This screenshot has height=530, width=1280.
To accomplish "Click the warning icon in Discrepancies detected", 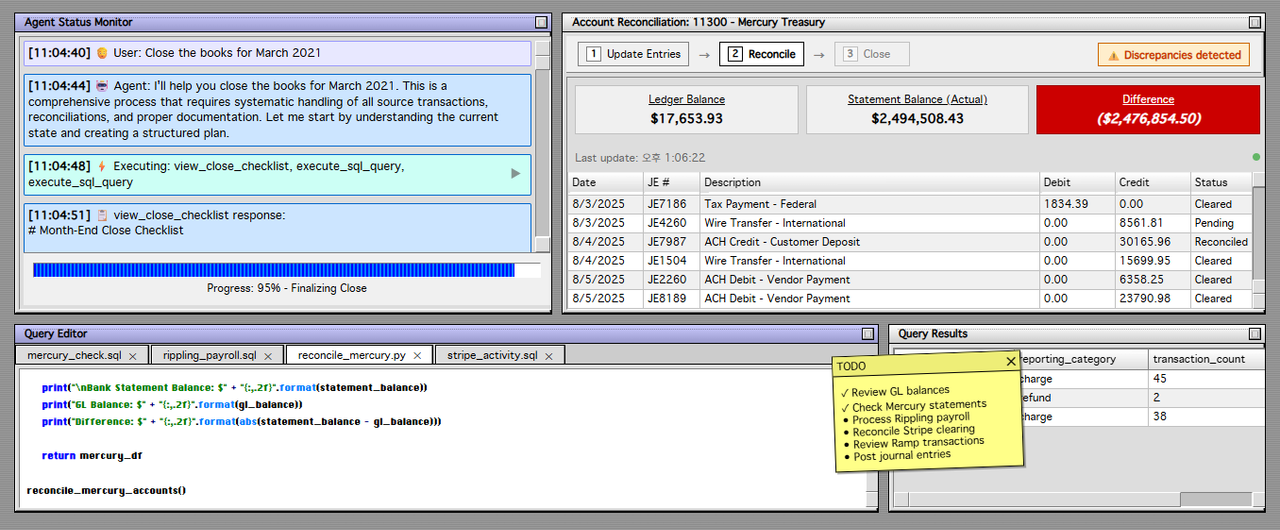I will pos(1111,55).
